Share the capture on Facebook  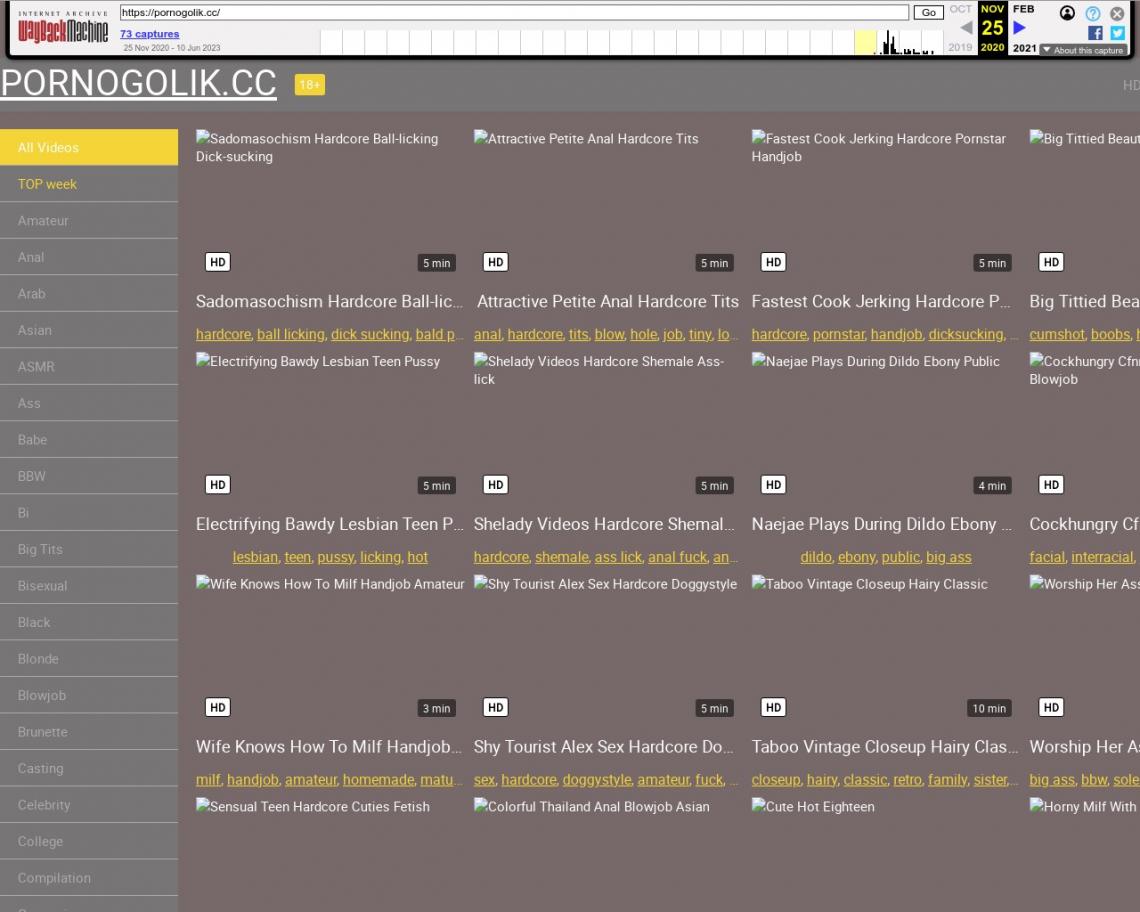1095,33
